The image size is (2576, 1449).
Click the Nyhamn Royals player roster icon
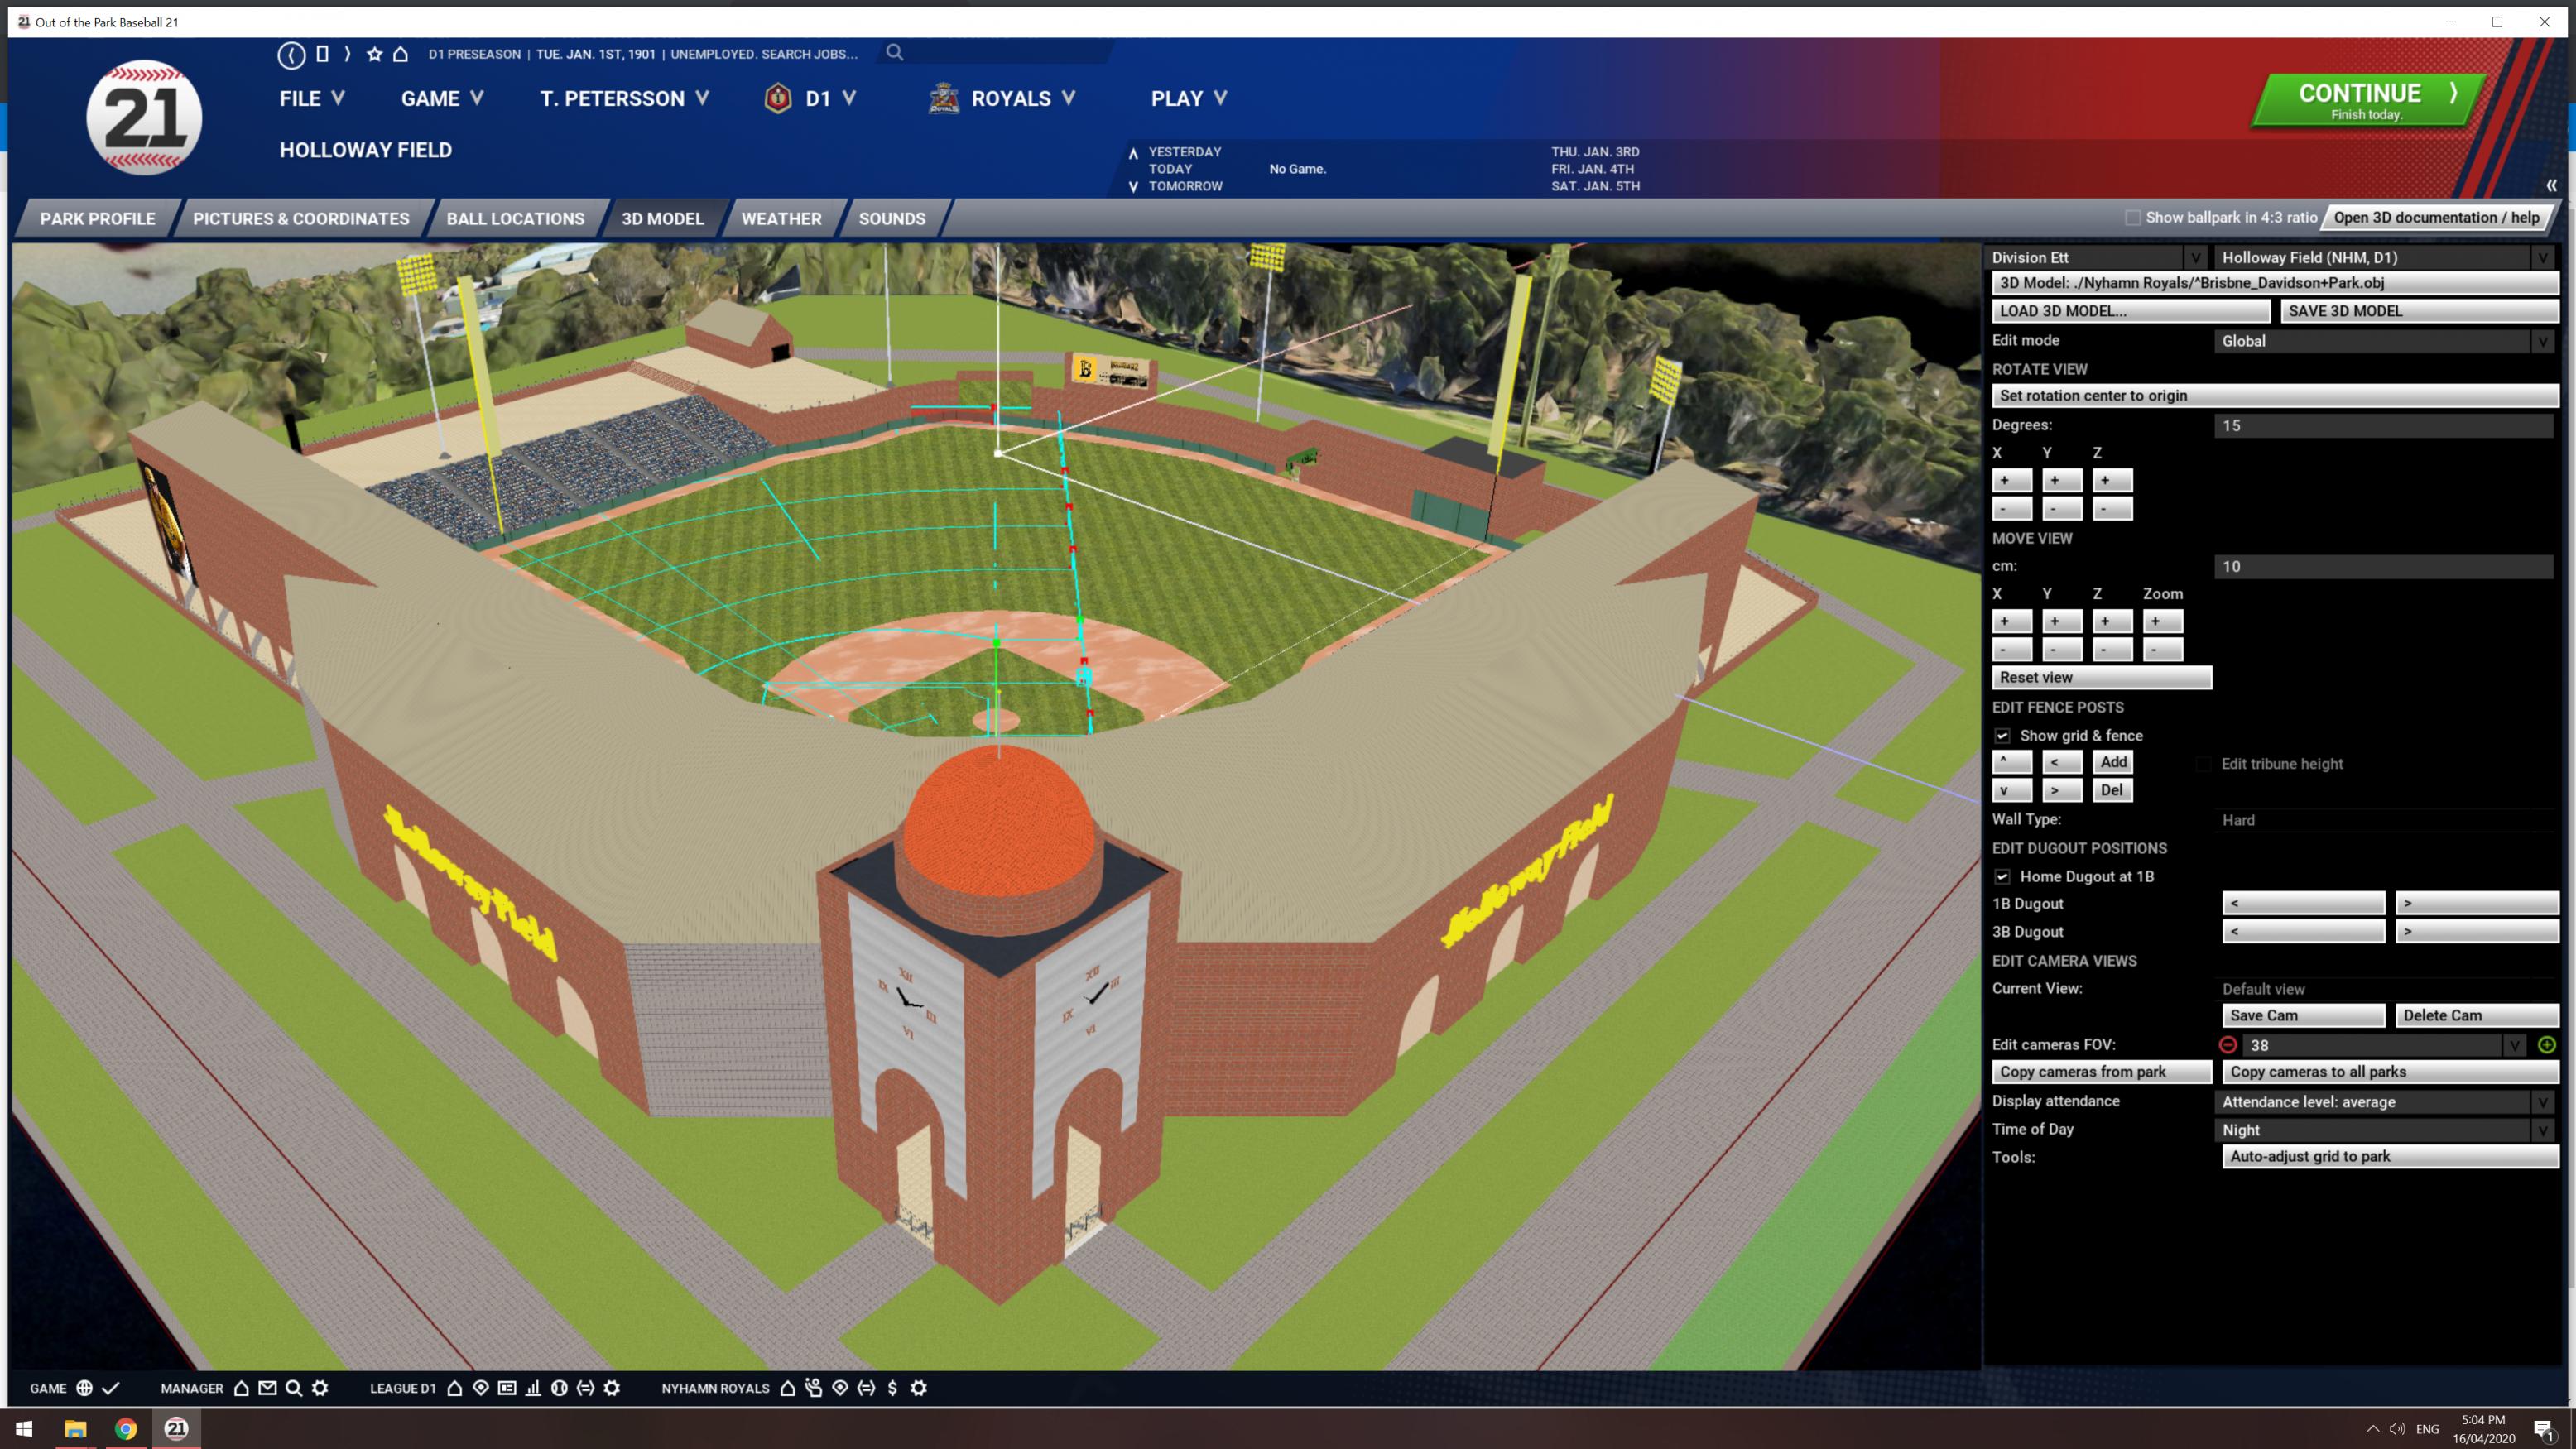pyautogui.click(x=813, y=1388)
